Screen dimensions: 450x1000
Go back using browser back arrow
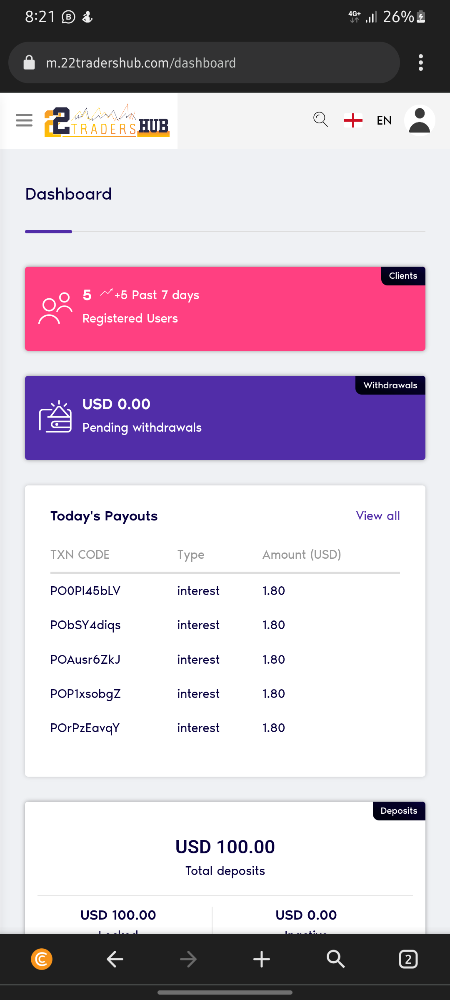tap(115, 959)
